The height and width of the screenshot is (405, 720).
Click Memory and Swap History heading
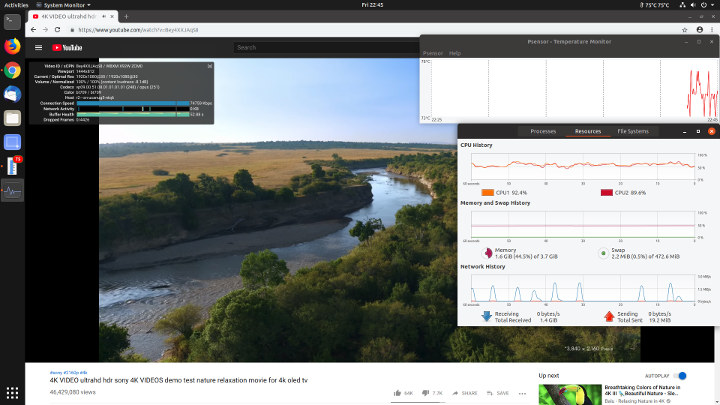click(495, 203)
